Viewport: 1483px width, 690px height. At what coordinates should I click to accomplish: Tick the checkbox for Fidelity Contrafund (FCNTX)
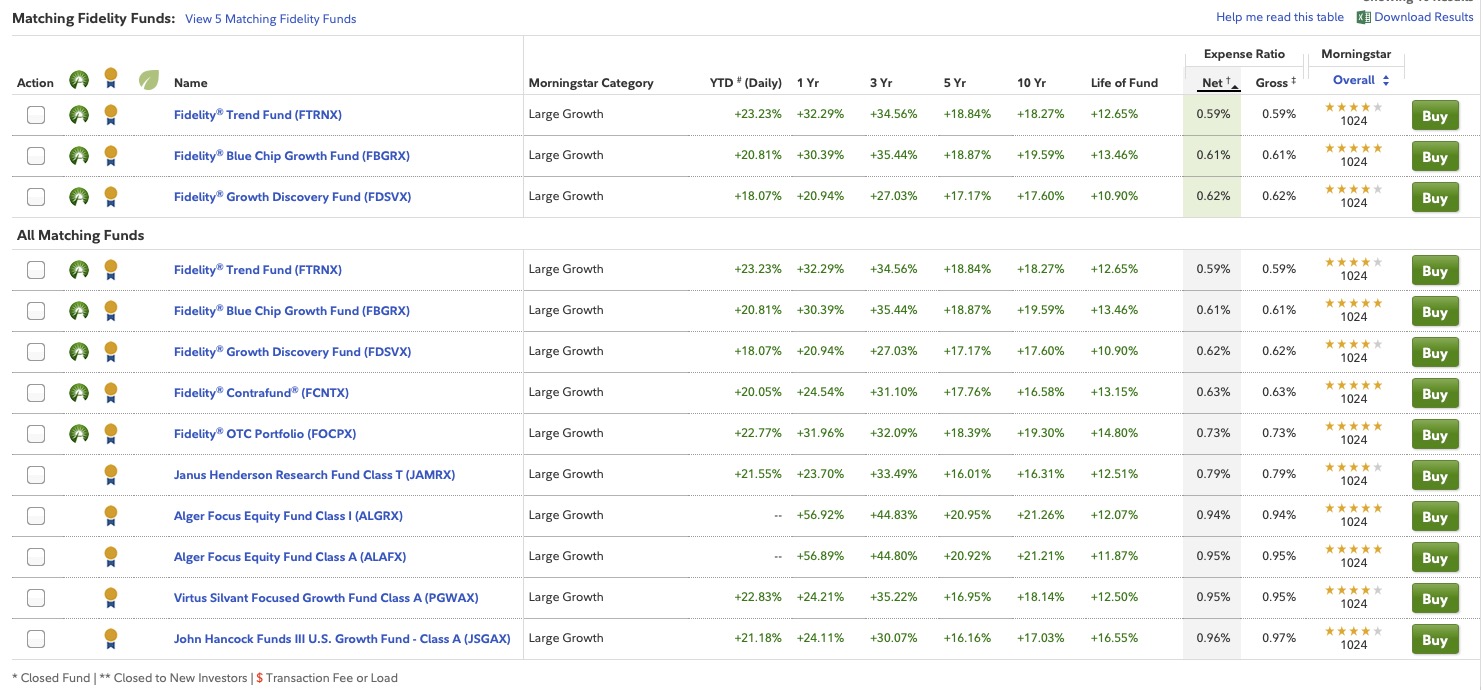pyautogui.click(x=36, y=393)
